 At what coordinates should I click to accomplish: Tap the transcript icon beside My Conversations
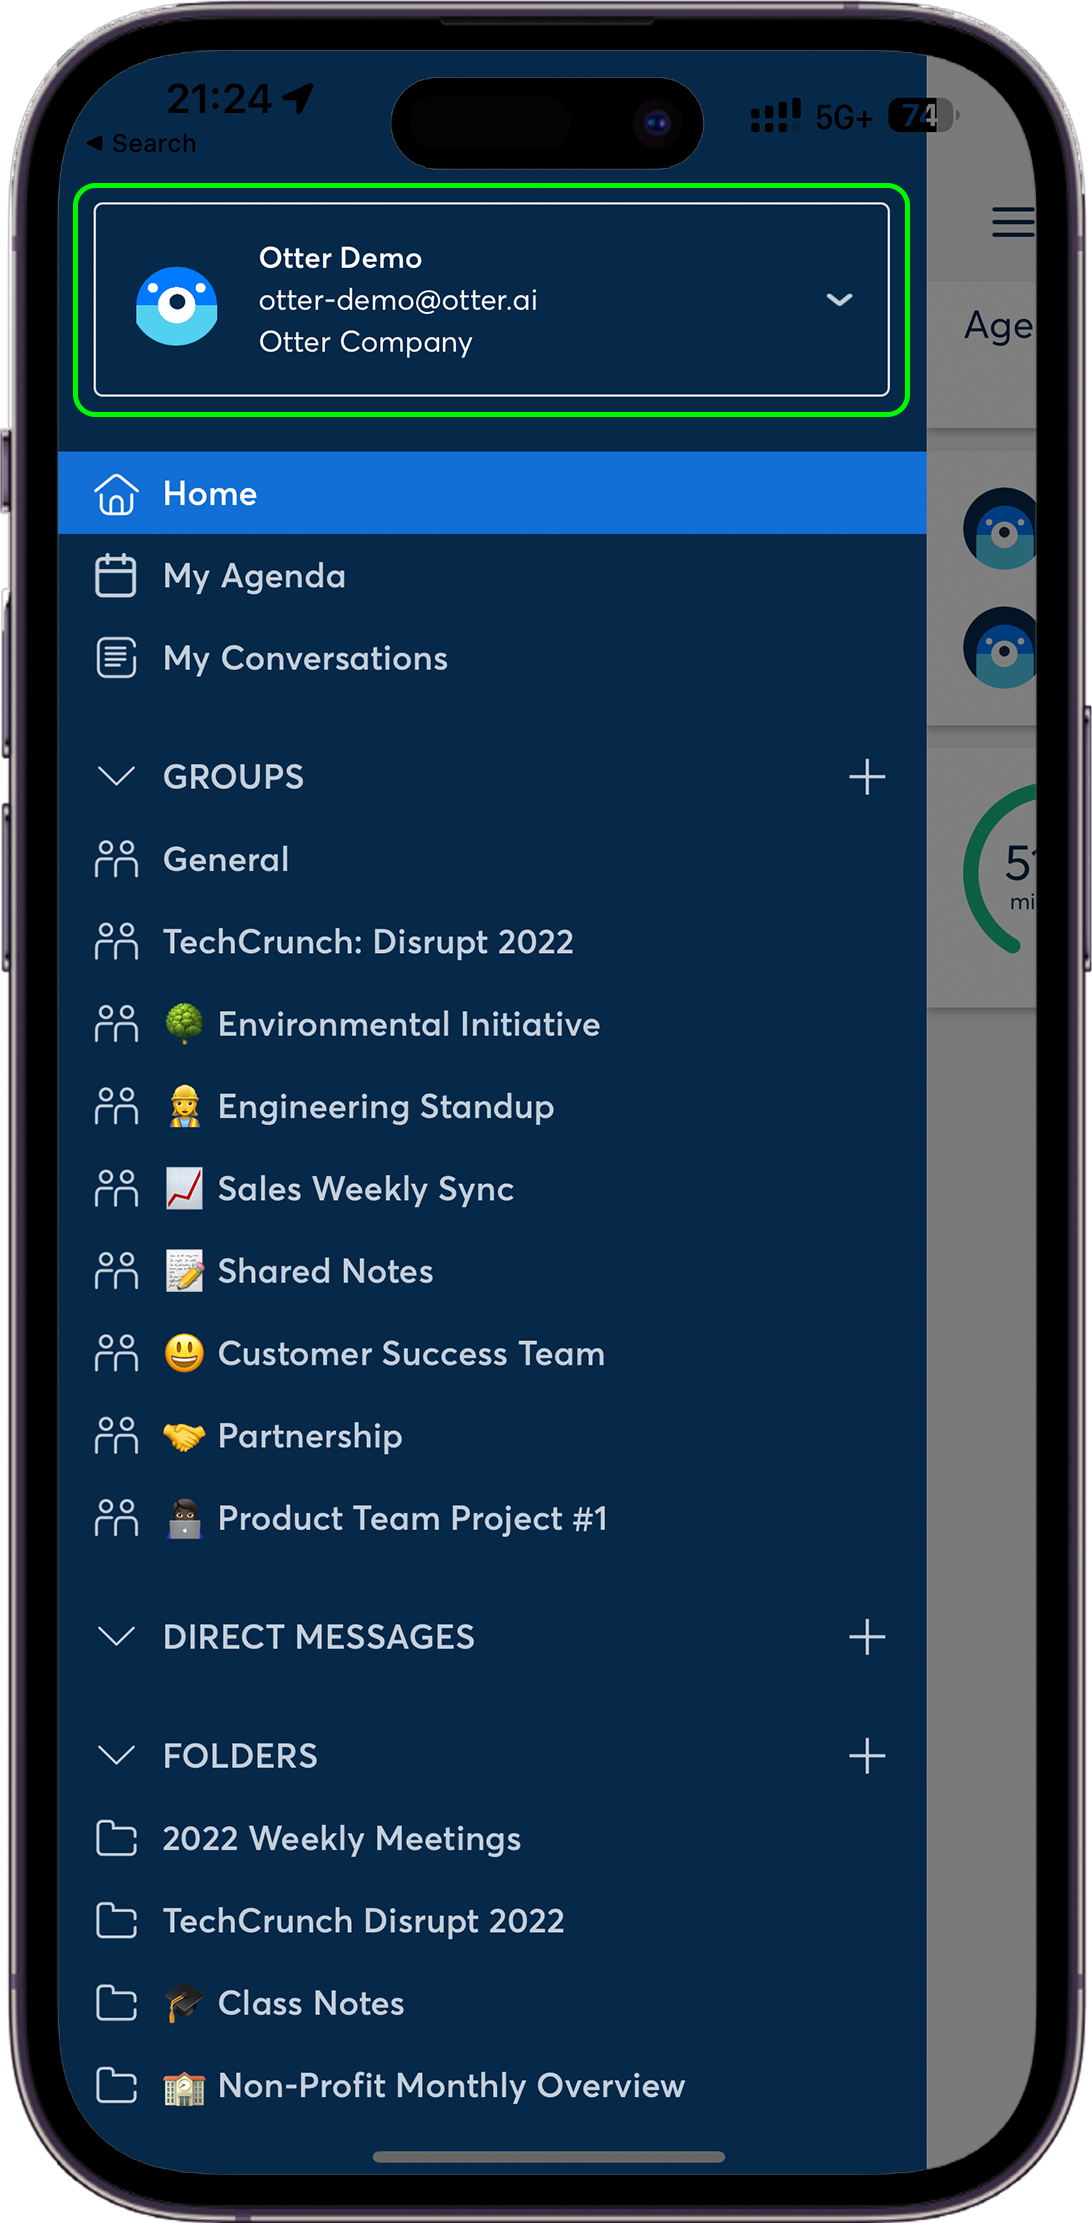116,658
